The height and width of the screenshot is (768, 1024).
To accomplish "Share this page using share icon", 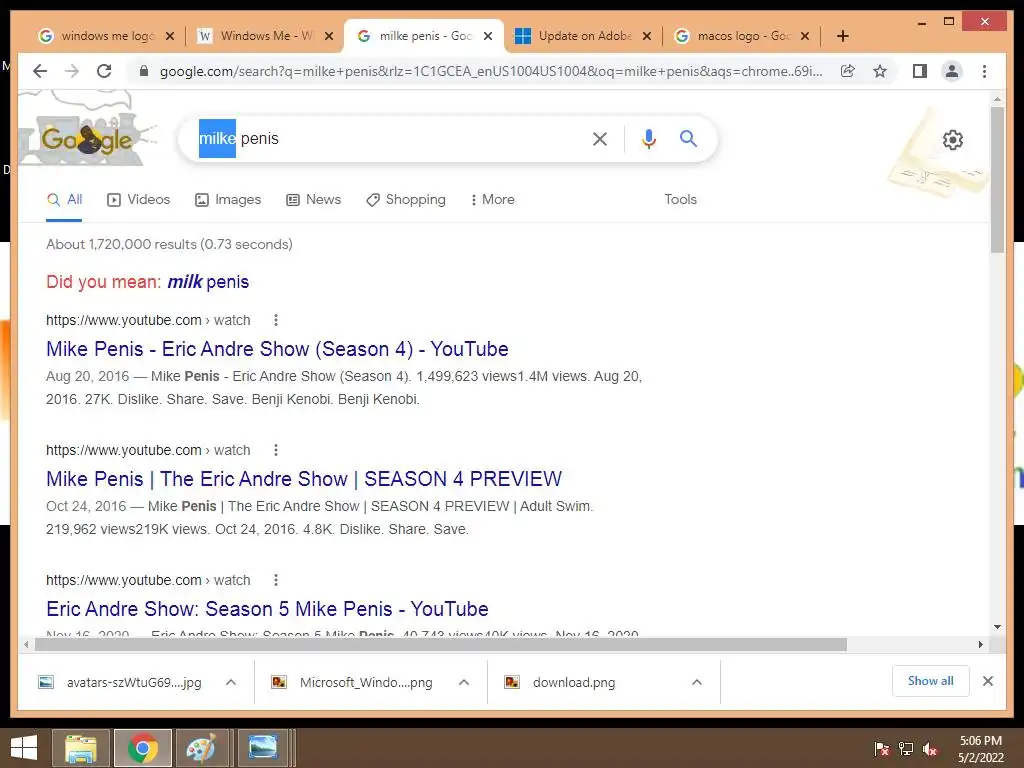I will (848, 71).
